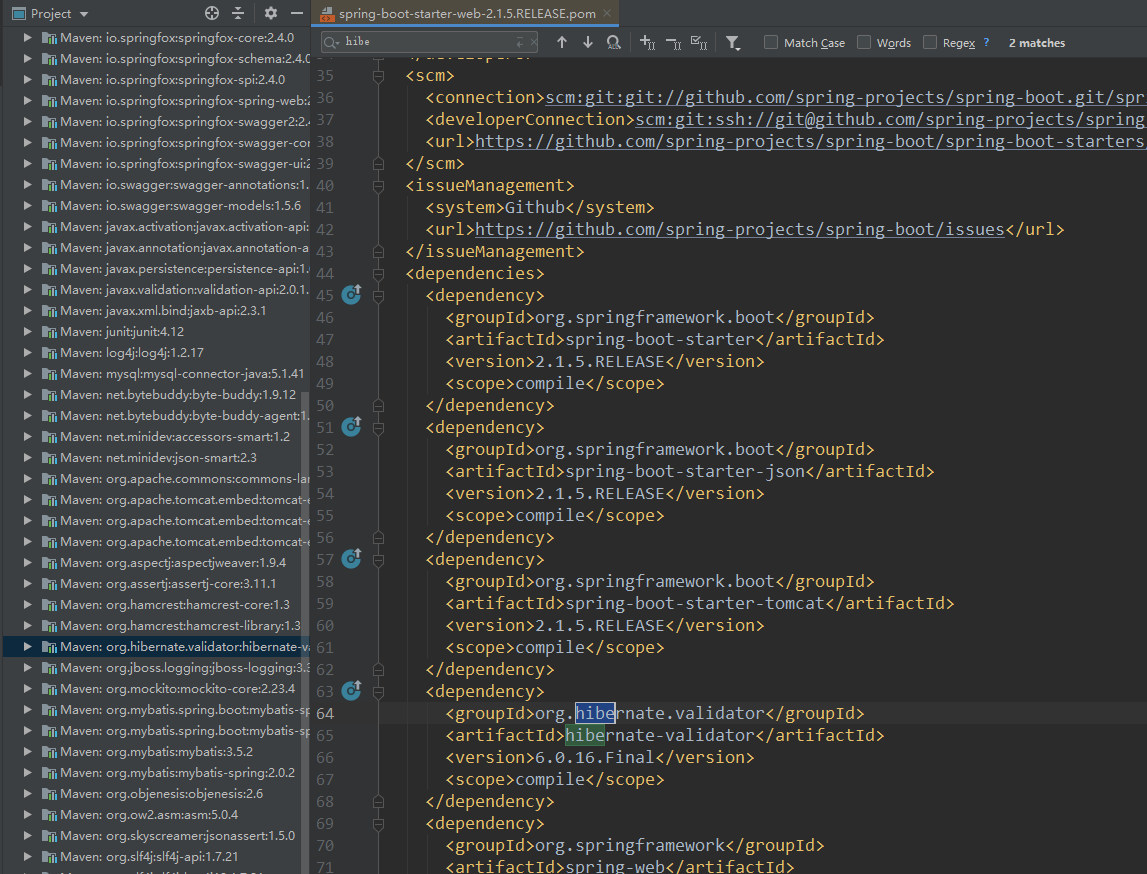Image resolution: width=1147 pixels, height=874 pixels.
Task: Go to next search occurrence arrow
Action: [x=588, y=42]
